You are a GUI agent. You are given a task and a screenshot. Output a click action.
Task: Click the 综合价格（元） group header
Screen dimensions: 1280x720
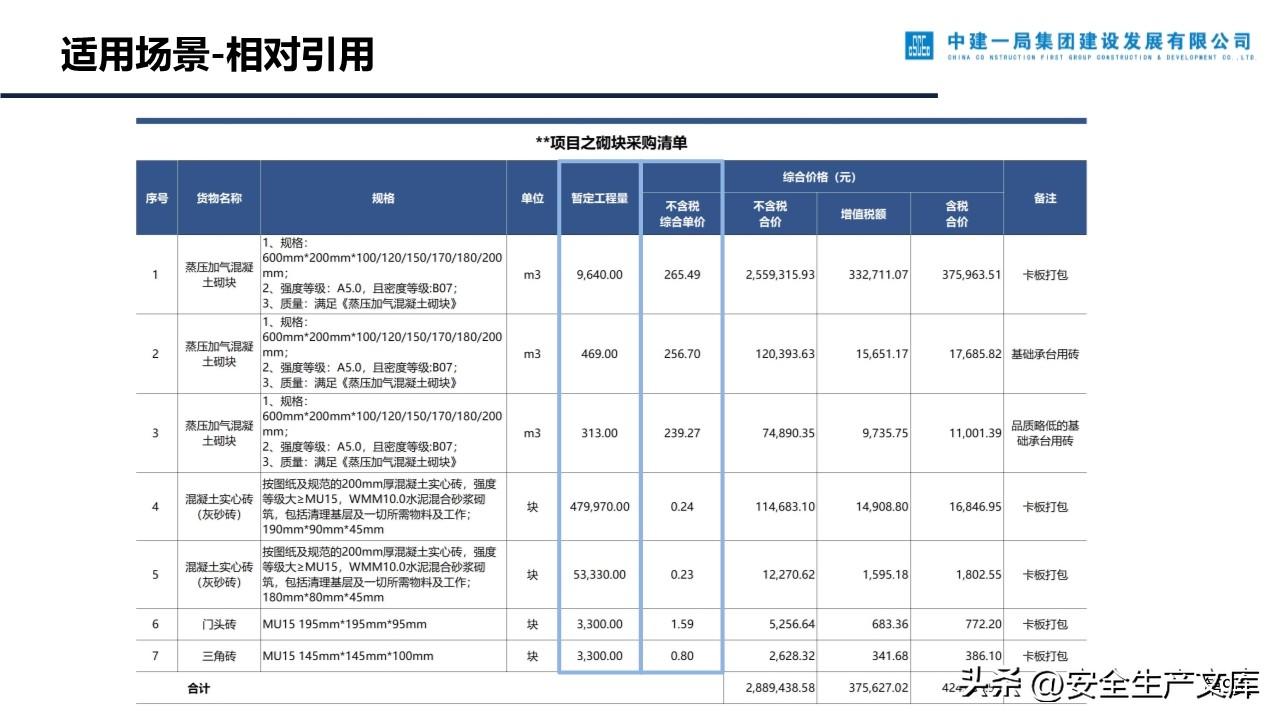[819, 178]
